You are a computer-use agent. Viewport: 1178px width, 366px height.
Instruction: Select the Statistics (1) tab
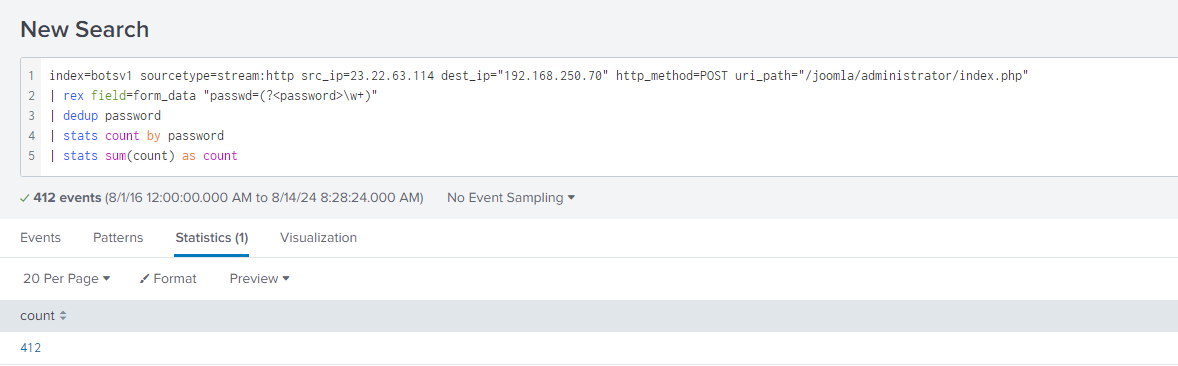[212, 237]
